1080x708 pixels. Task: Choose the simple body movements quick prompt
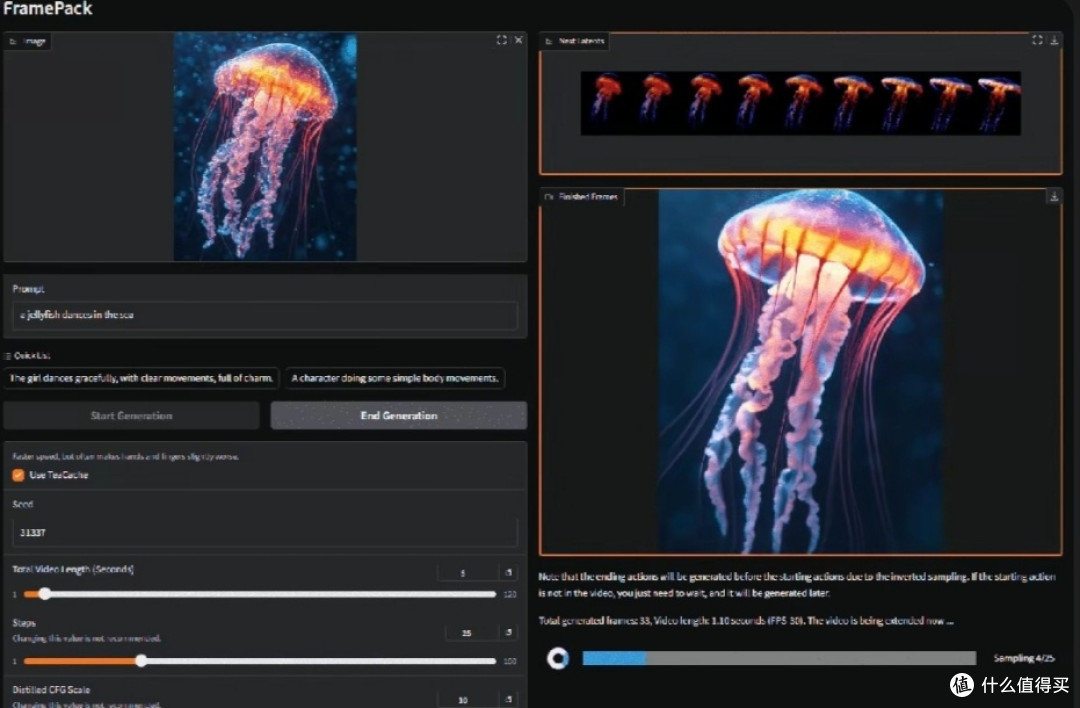(395, 378)
